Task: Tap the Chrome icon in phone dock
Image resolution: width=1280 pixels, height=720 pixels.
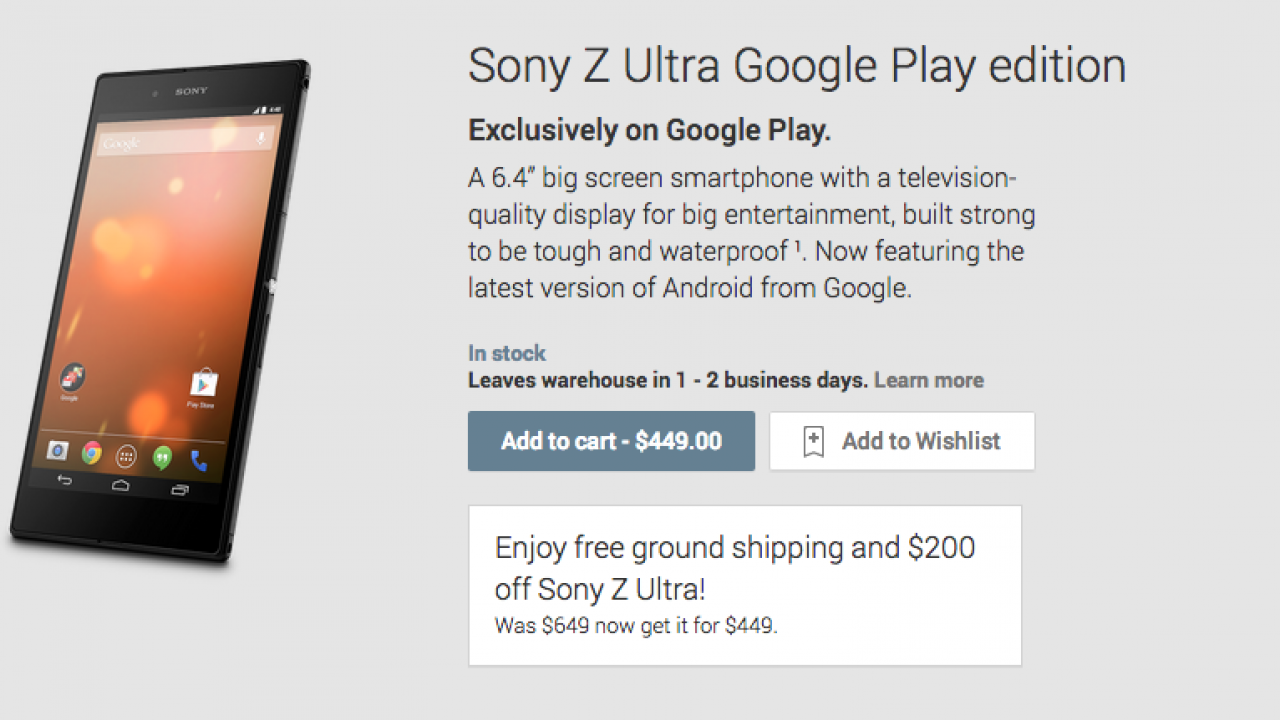Action: (92, 454)
